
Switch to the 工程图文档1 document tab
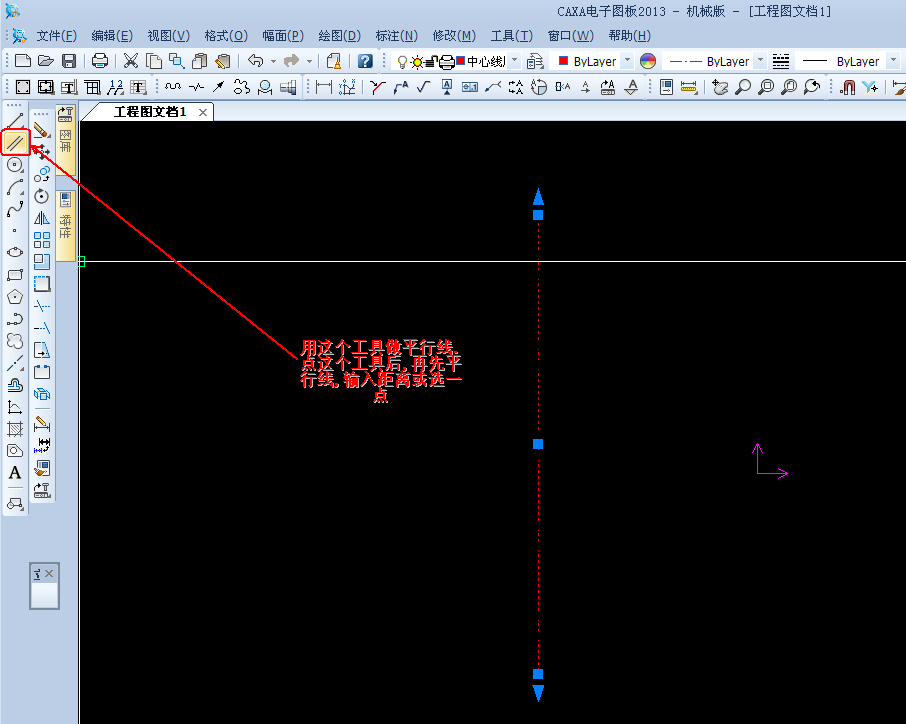(x=150, y=112)
